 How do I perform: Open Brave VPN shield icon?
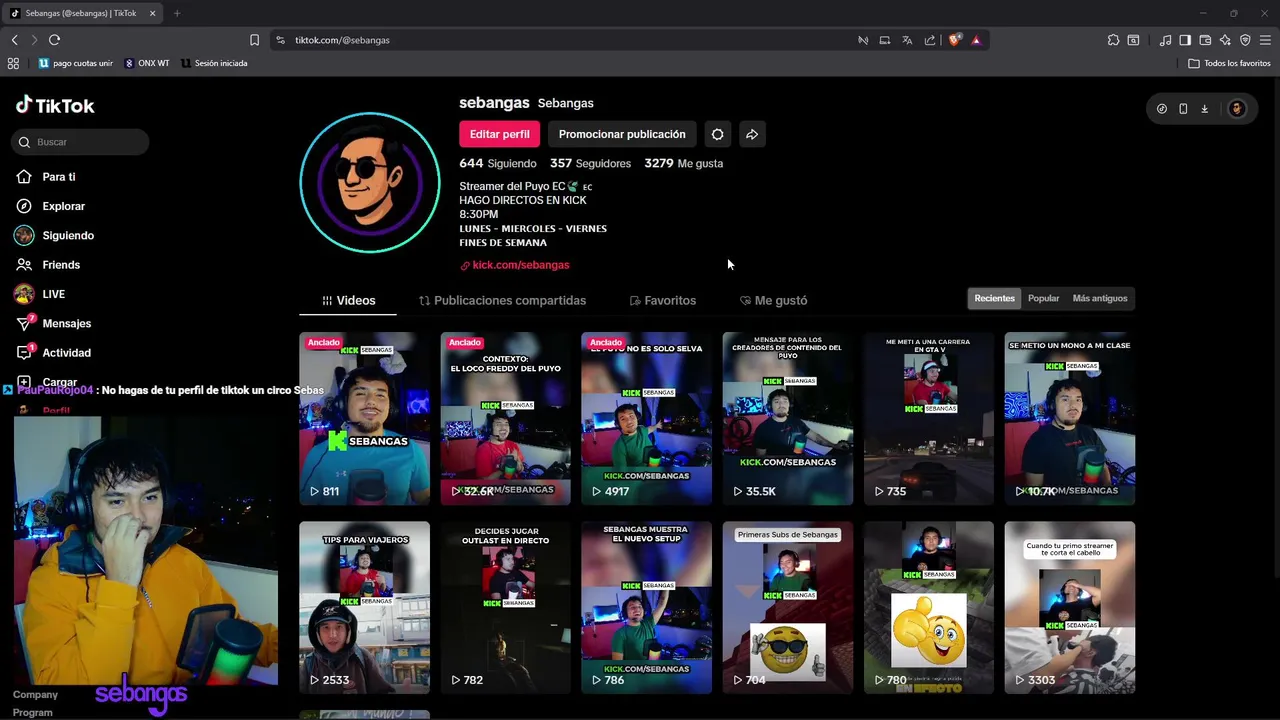click(1245, 40)
